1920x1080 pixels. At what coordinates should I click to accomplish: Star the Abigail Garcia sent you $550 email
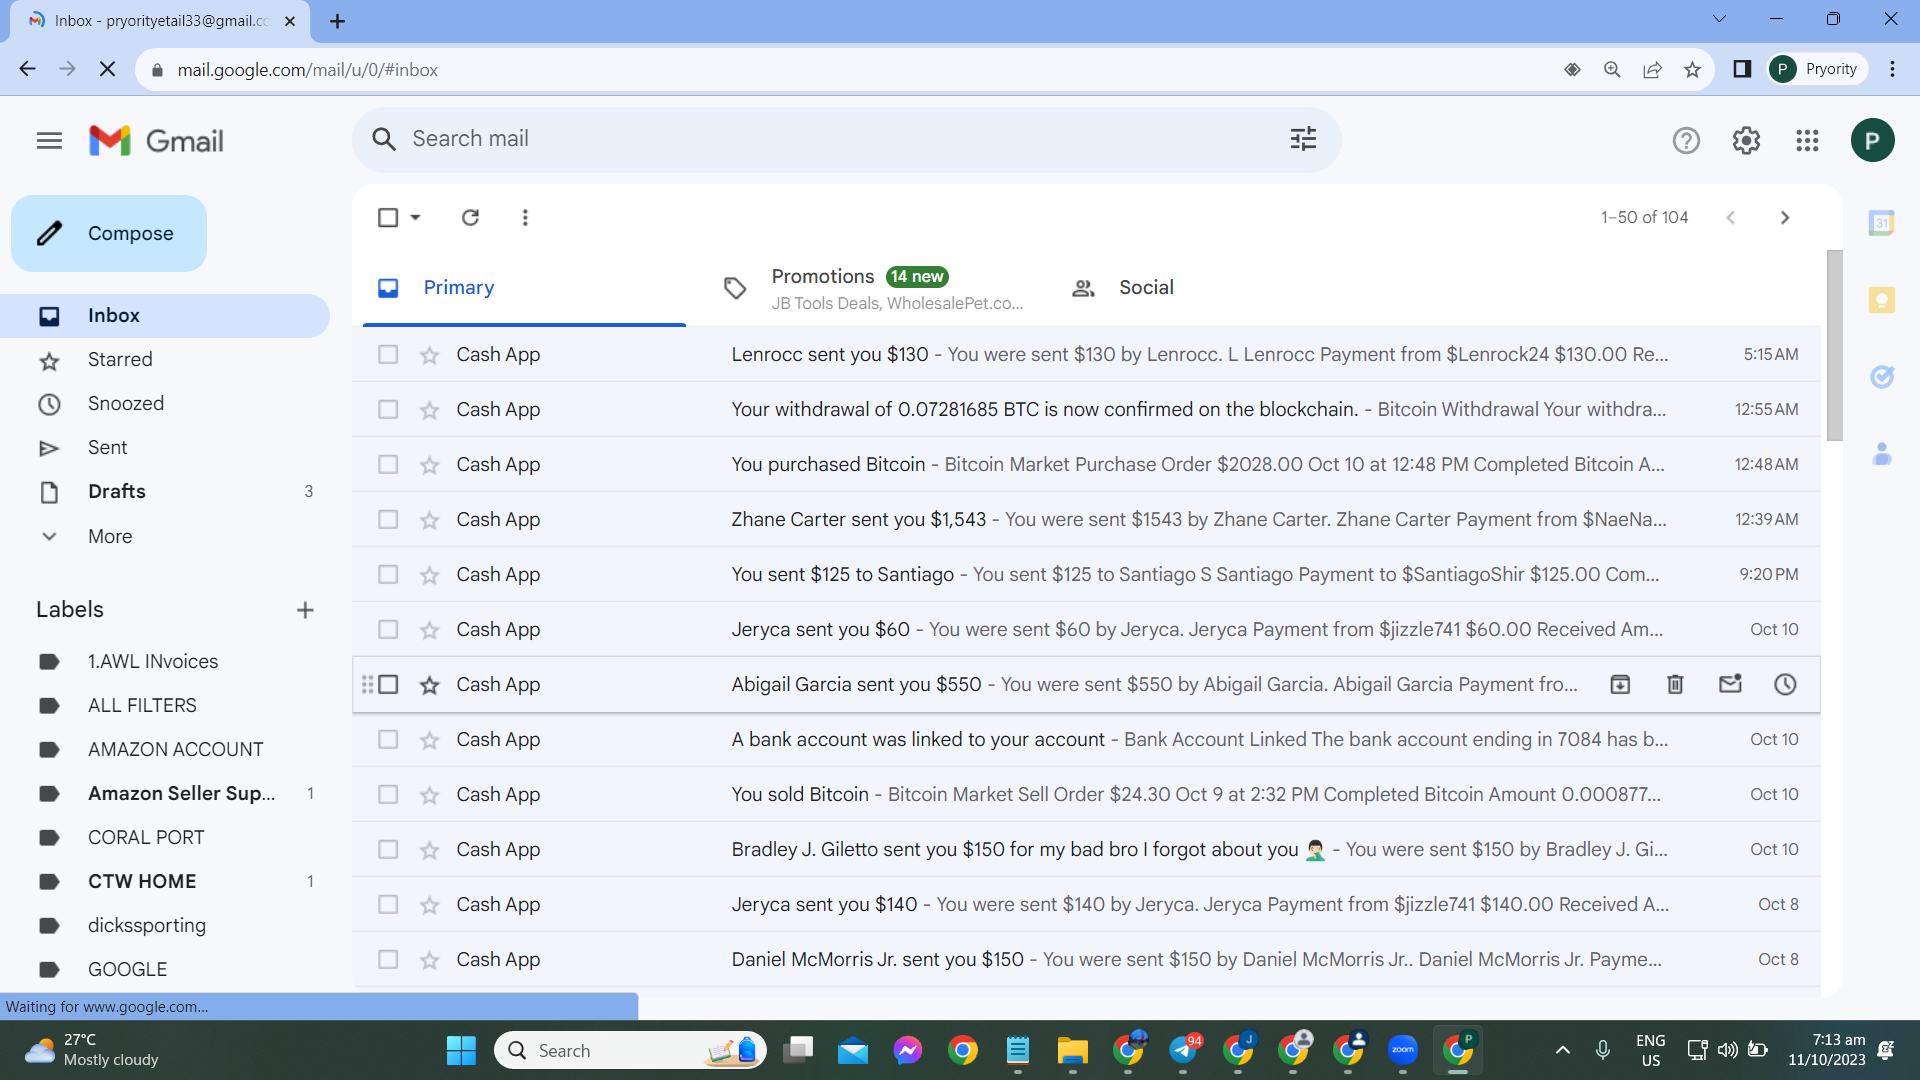coord(429,685)
